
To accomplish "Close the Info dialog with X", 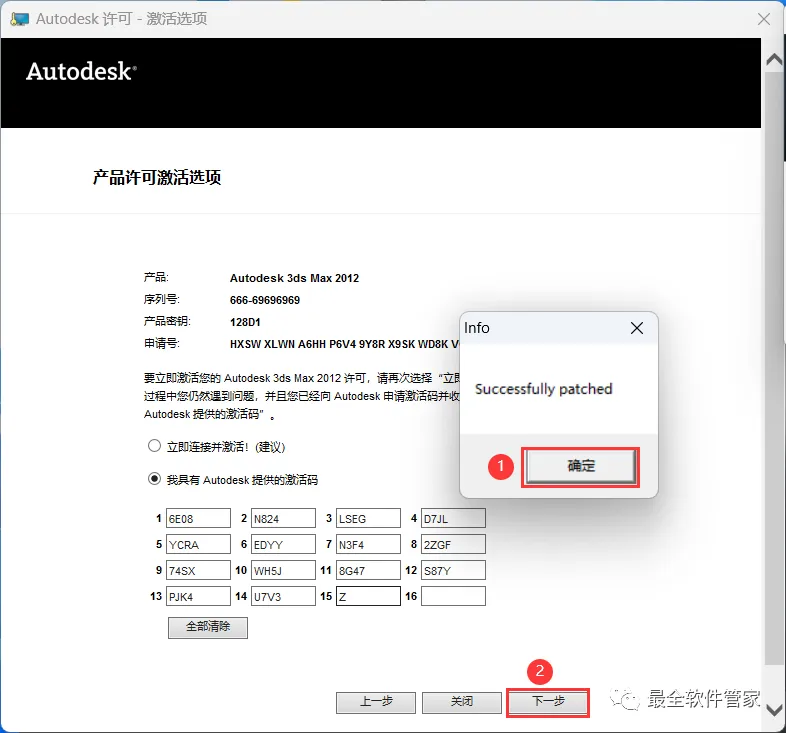I will (637, 328).
